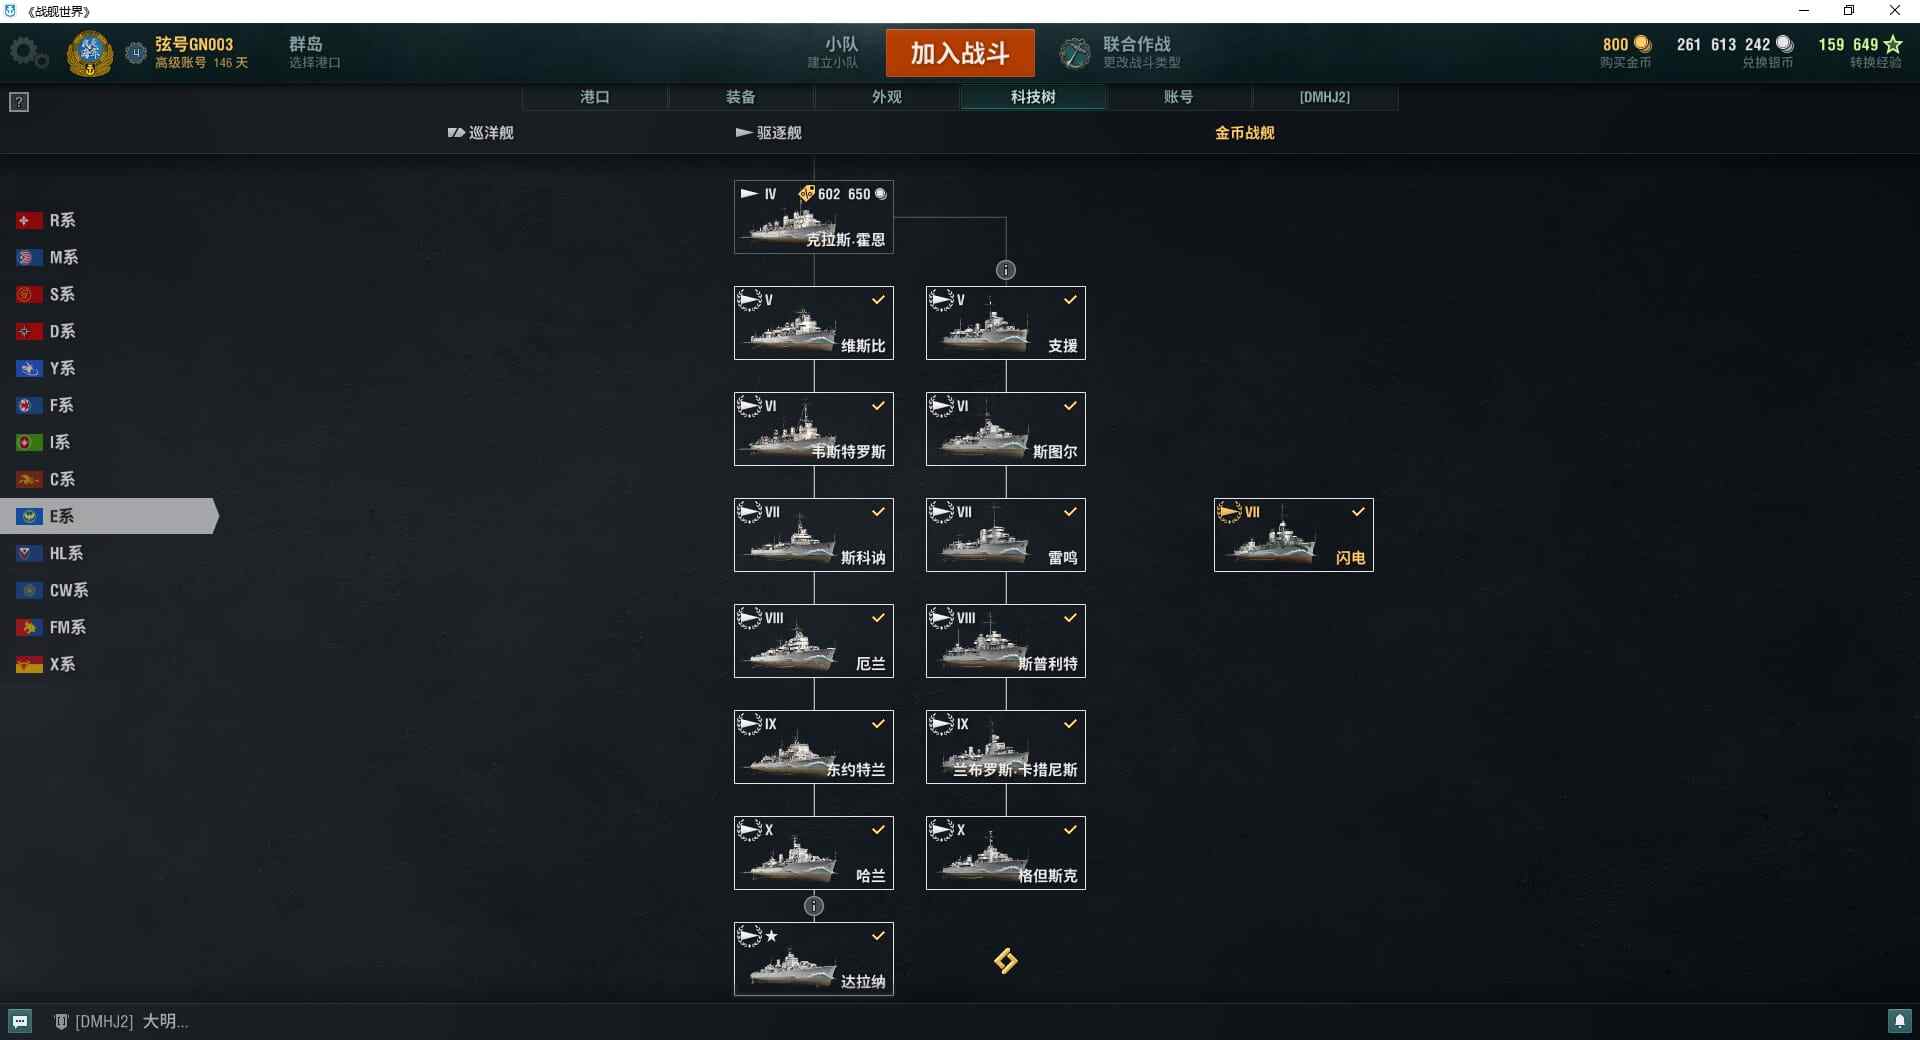The image size is (1920, 1040).
Task: Open the 外观 tab
Action: (887, 97)
